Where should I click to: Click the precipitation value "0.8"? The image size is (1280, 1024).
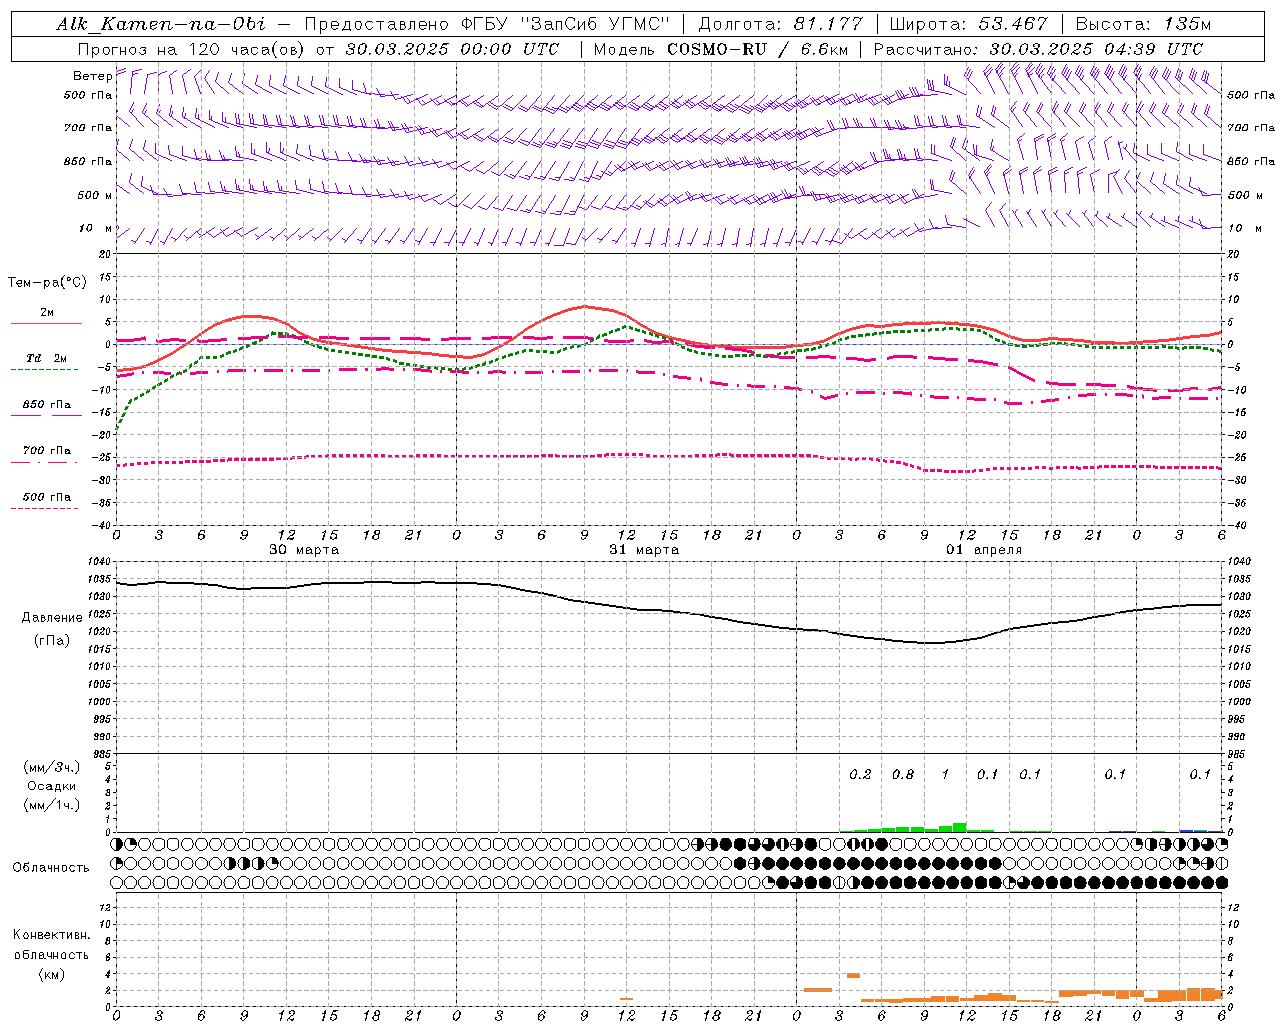pyautogui.click(x=902, y=775)
